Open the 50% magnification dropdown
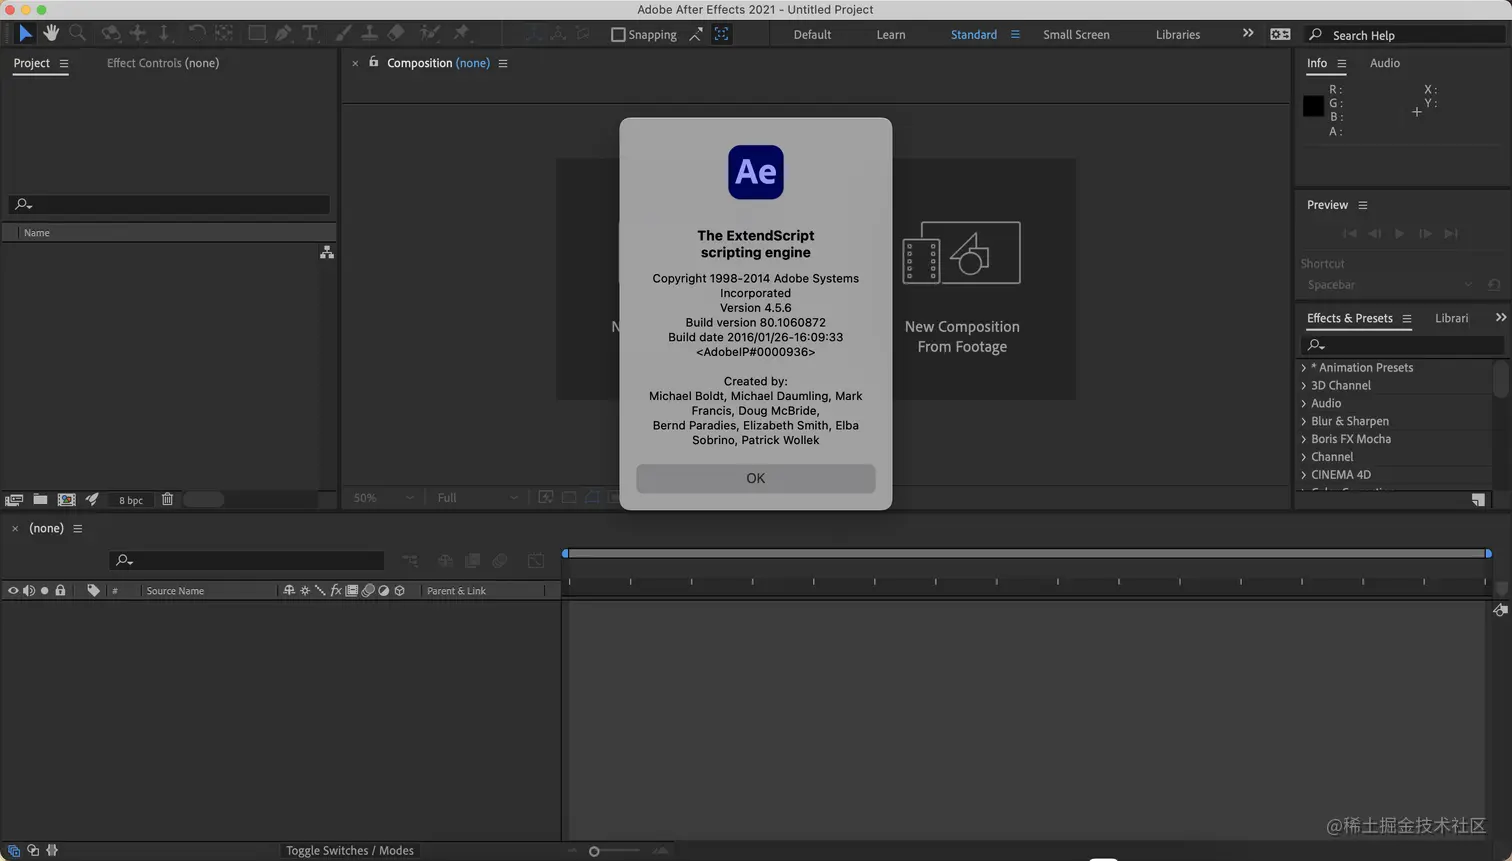The height and width of the screenshot is (861, 1512). [x=383, y=497]
